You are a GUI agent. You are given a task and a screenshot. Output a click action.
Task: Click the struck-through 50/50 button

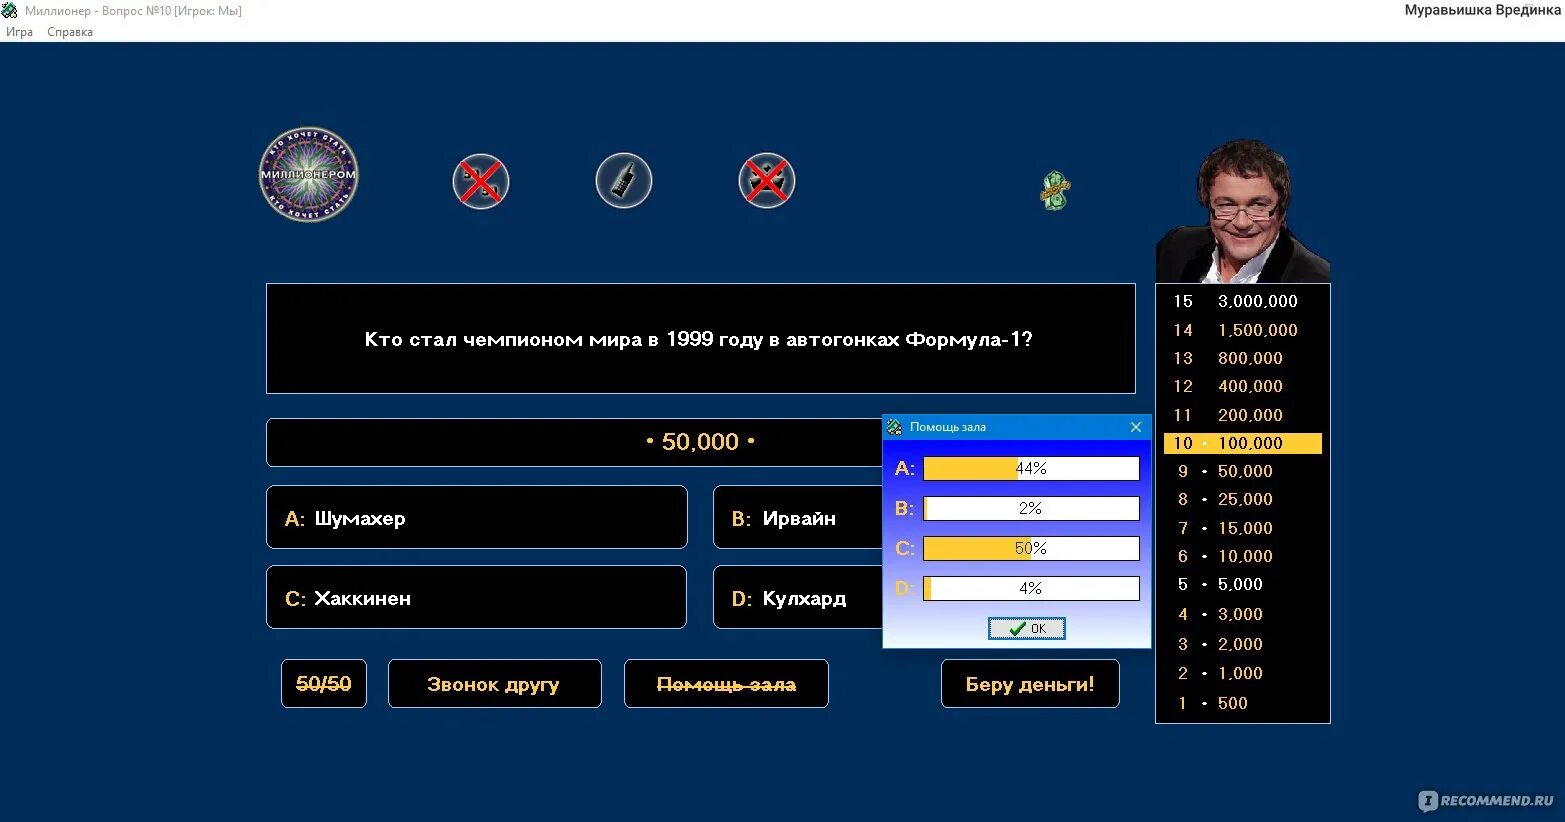point(324,684)
